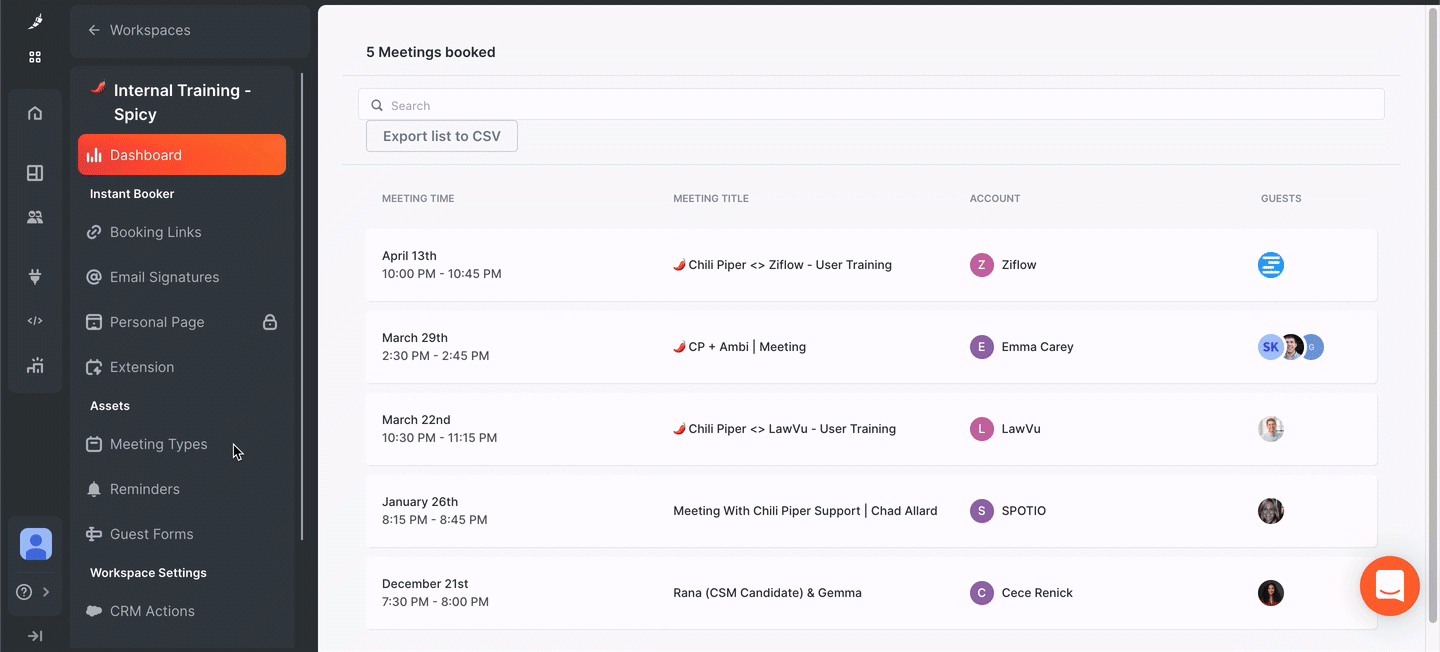Image resolution: width=1440 pixels, height=652 pixels.
Task: Click the Export list to CSV button
Action: tap(441, 135)
